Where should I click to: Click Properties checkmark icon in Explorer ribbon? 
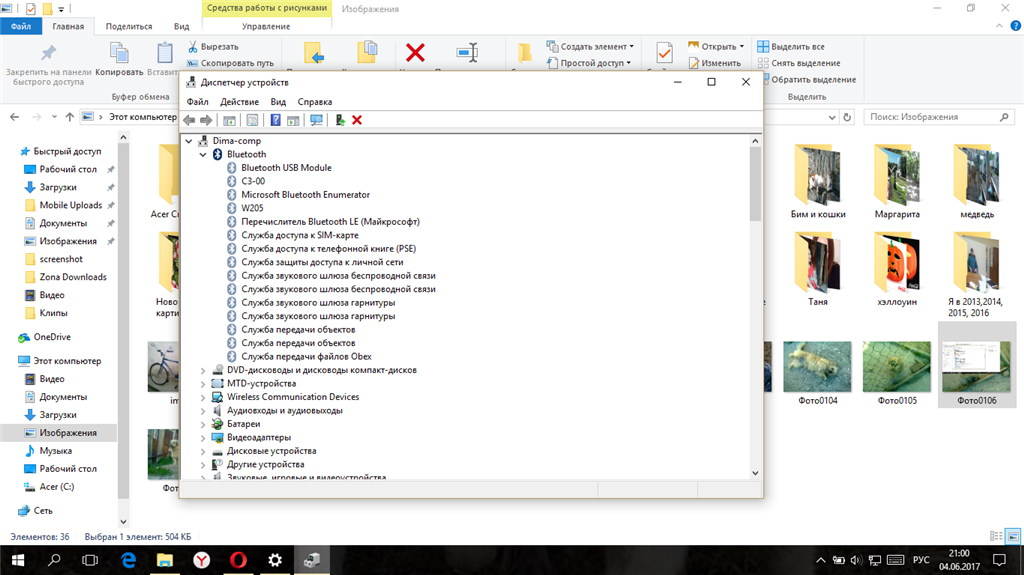coord(664,52)
